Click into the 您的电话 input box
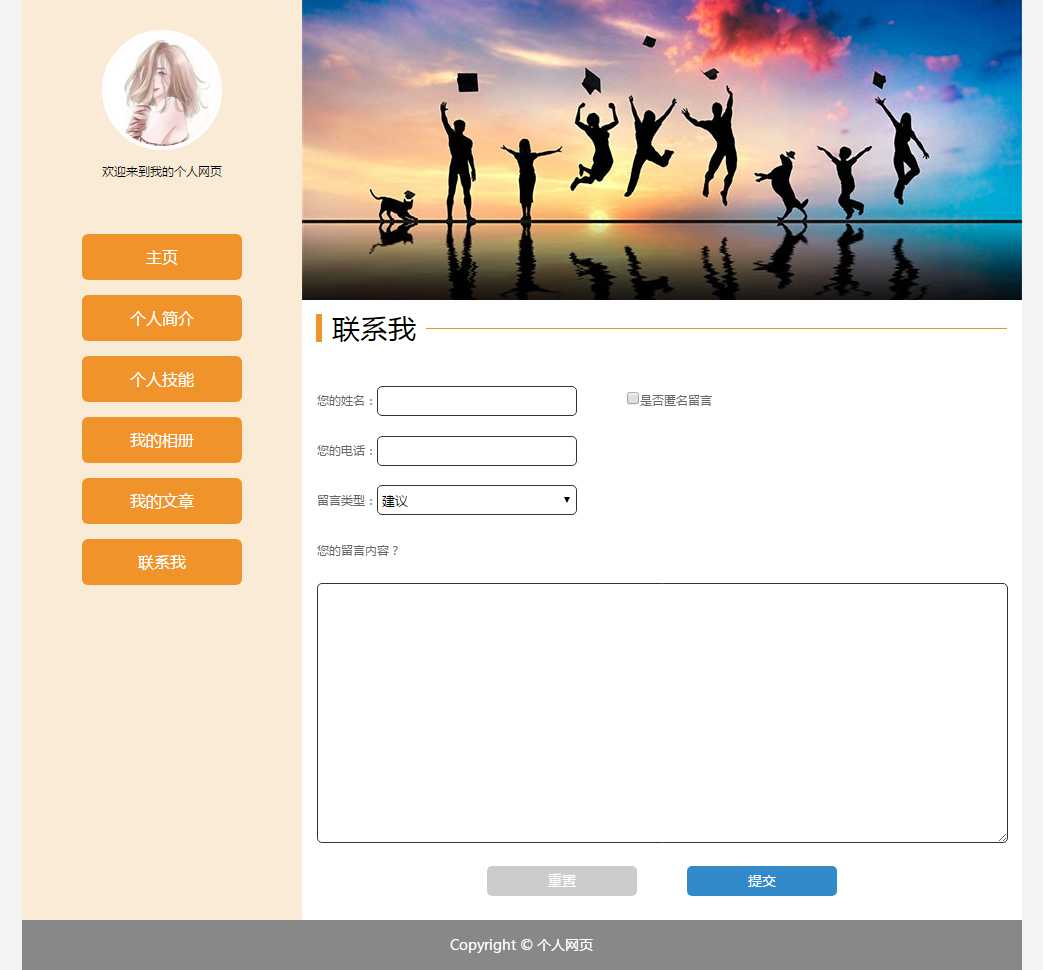The image size is (1043, 970). coord(476,451)
